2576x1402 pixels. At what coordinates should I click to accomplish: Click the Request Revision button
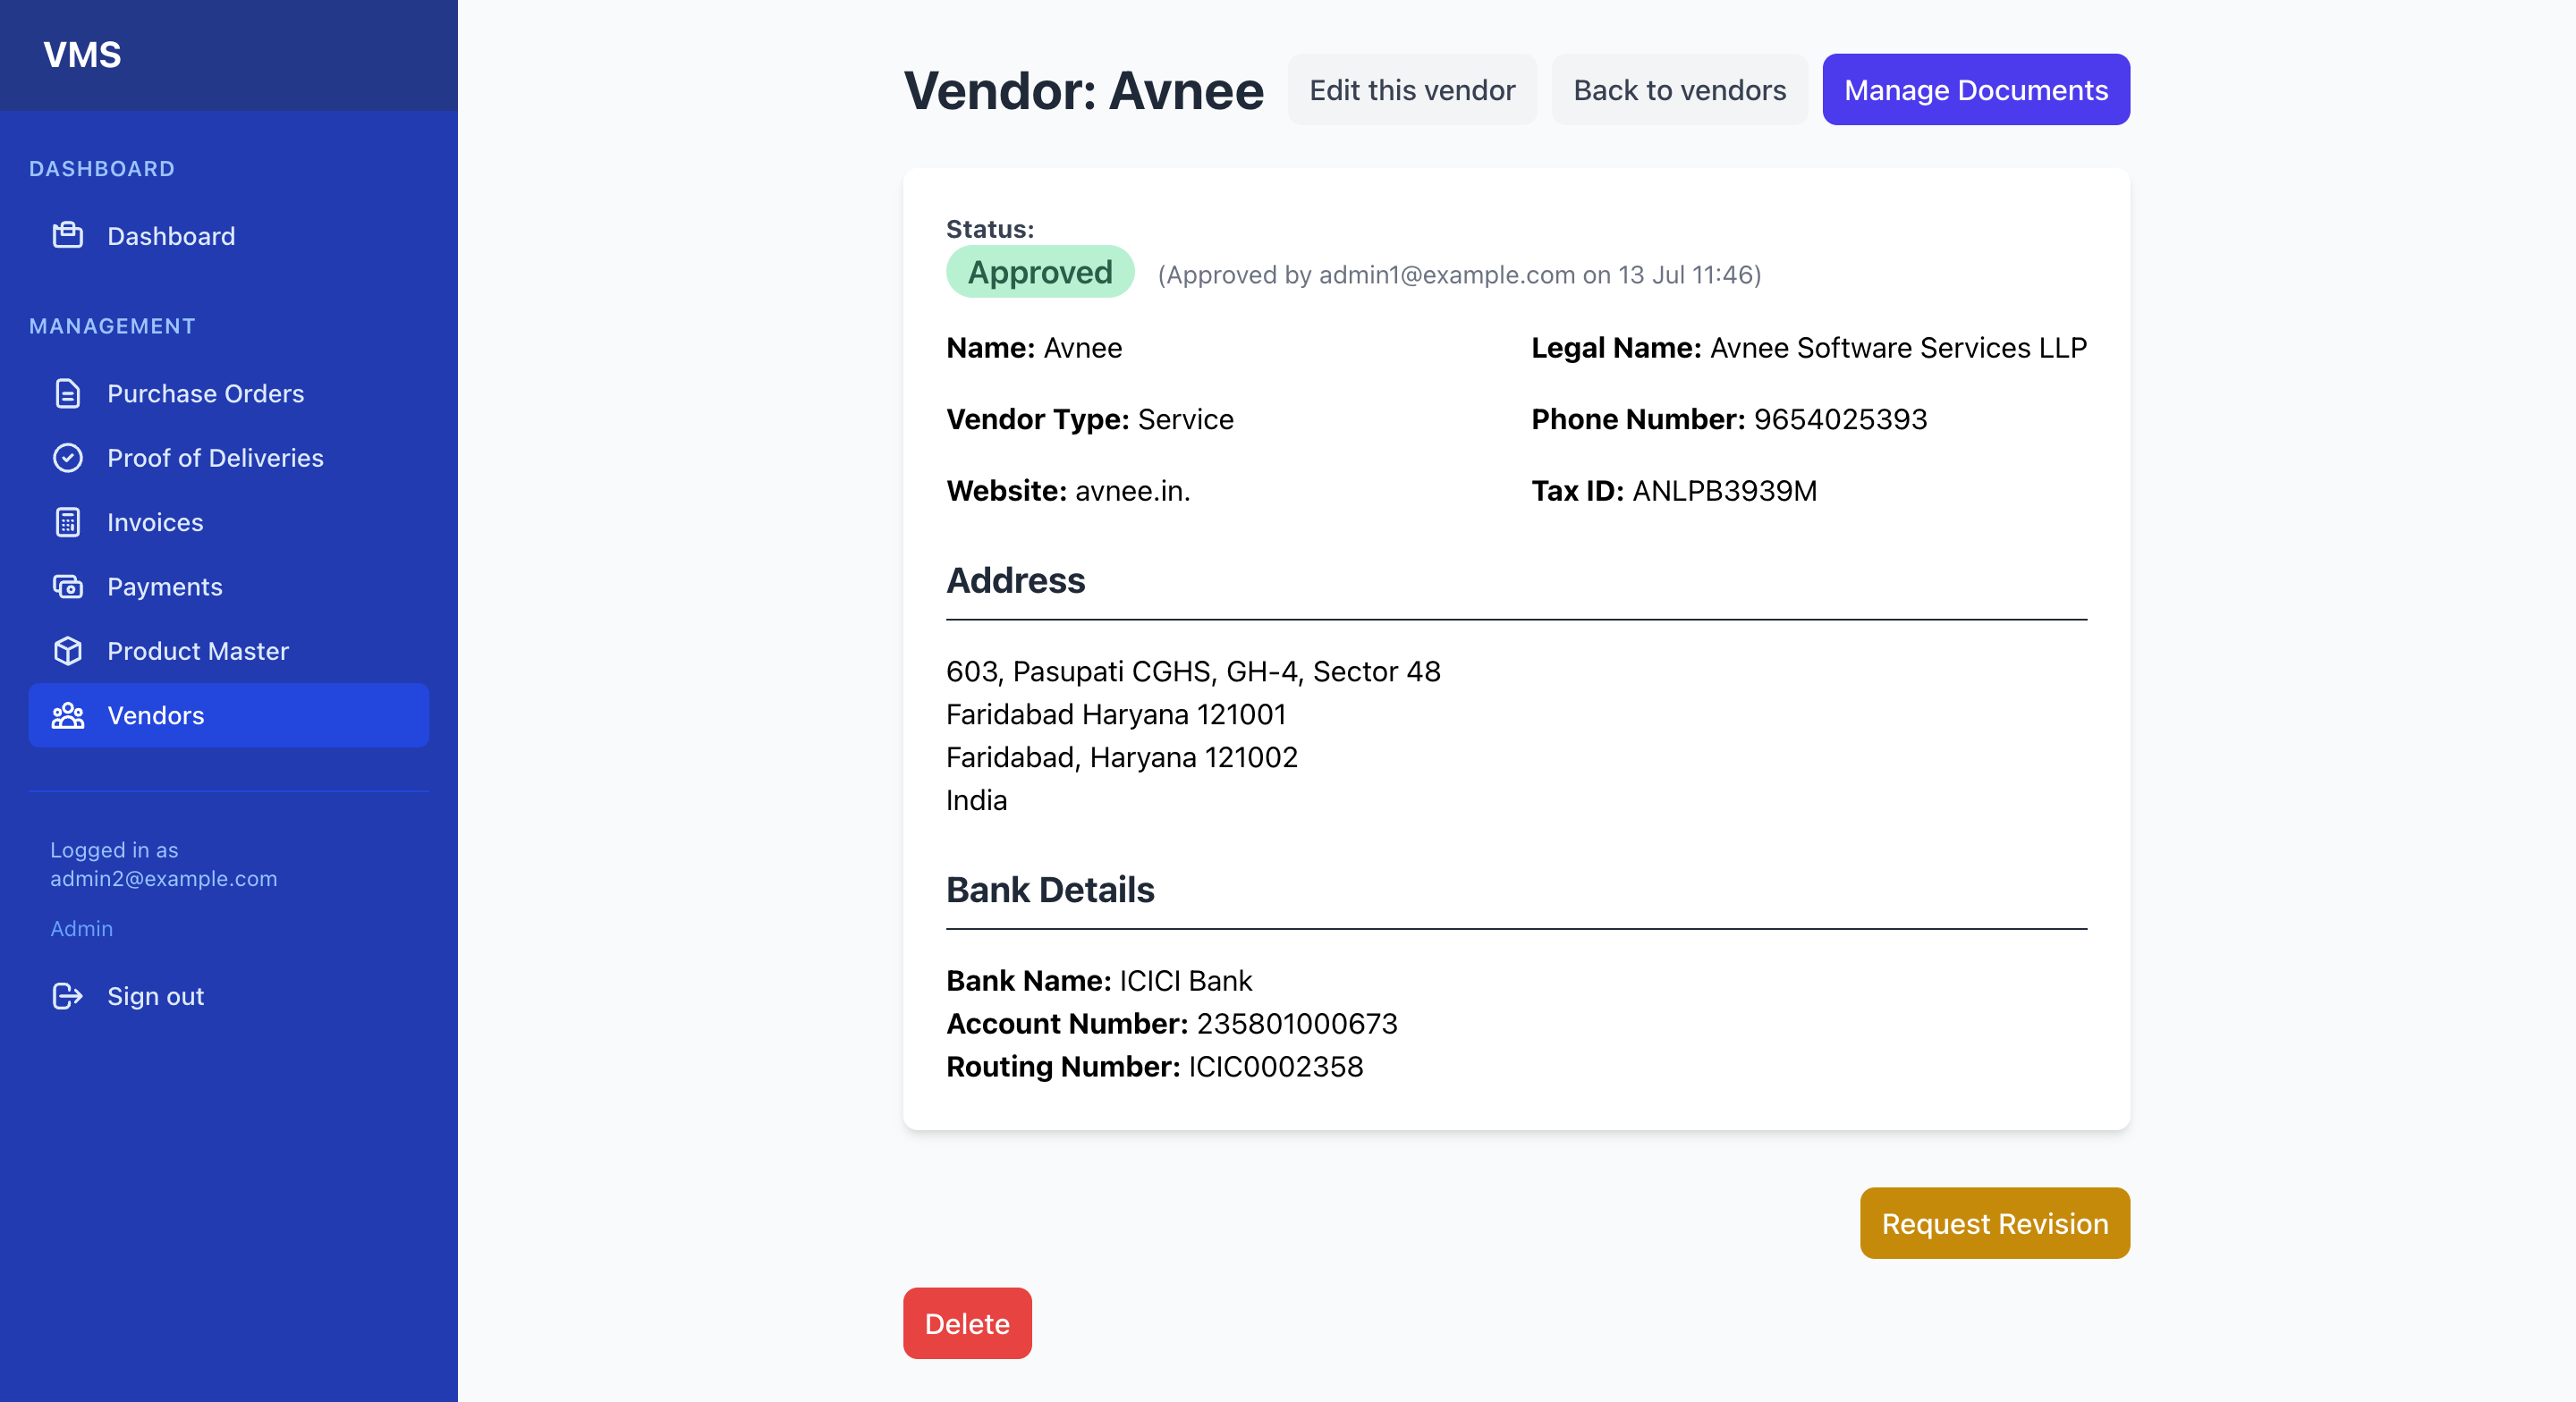coord(1993,1223)
